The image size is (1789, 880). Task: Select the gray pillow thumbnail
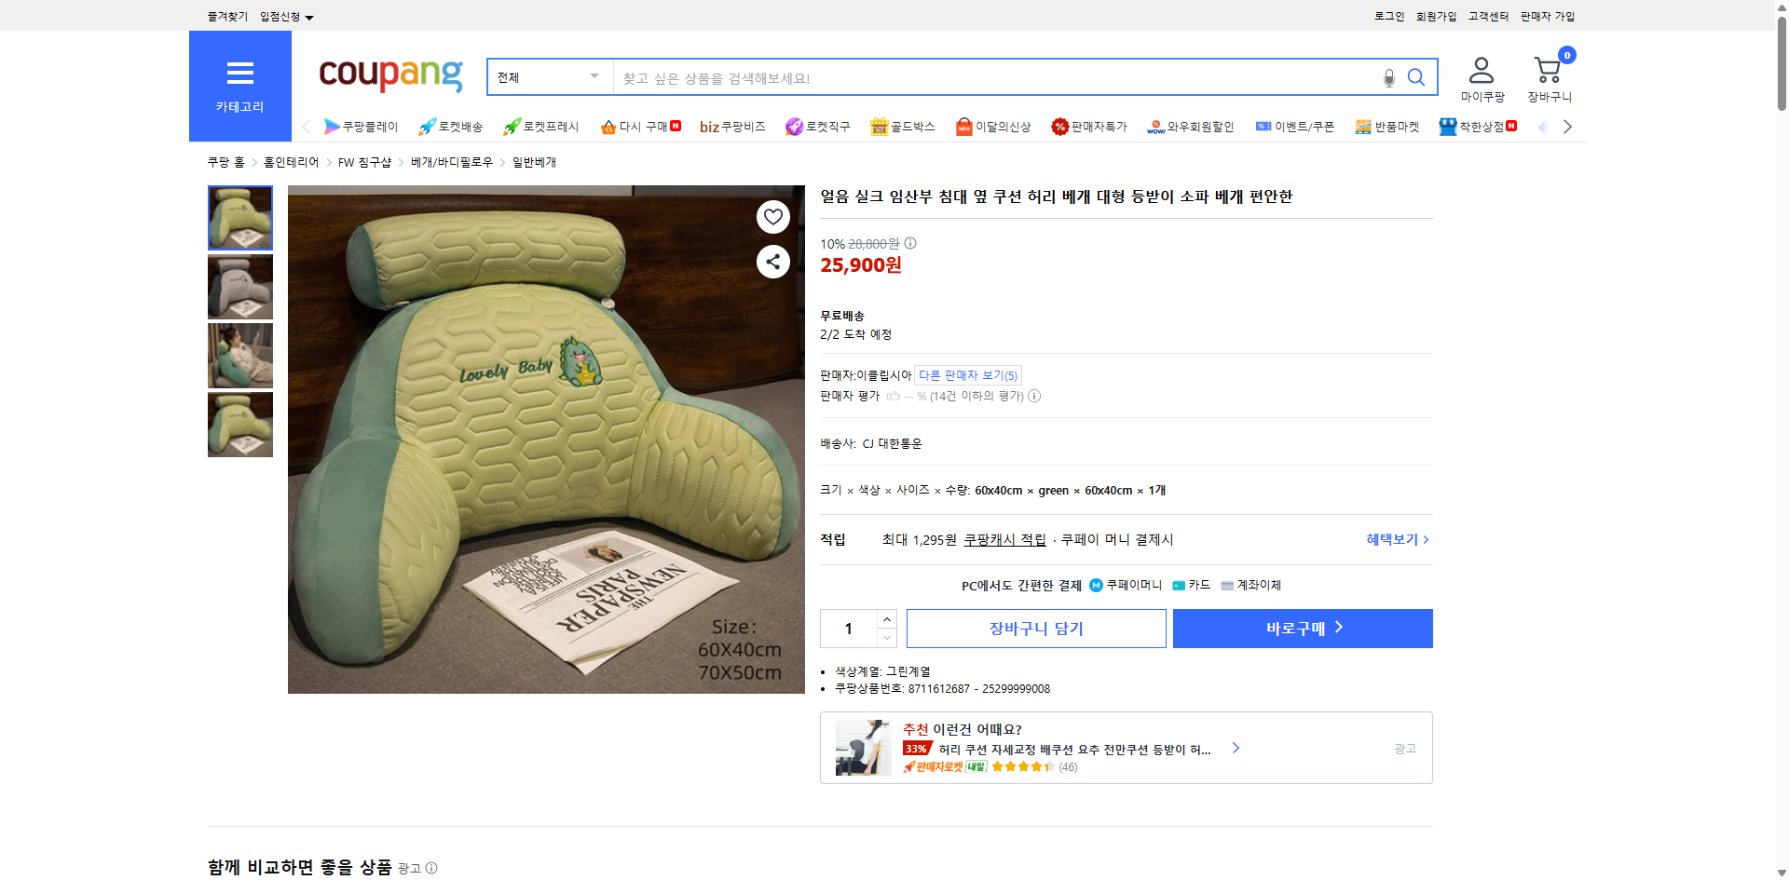tap(239, 287)
